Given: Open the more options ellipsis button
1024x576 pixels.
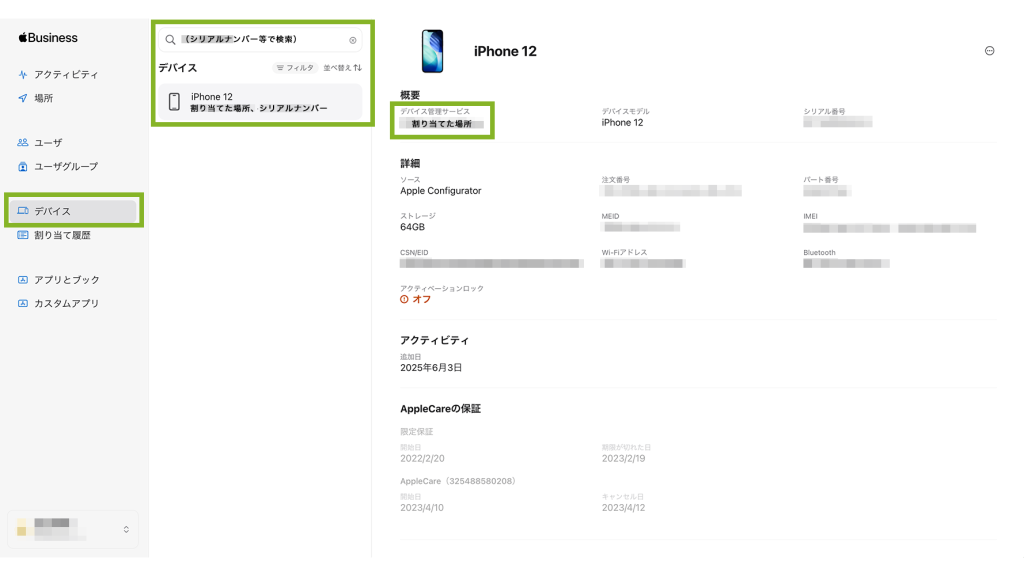Looking at the screenshot, I should (x=989, y=51).
